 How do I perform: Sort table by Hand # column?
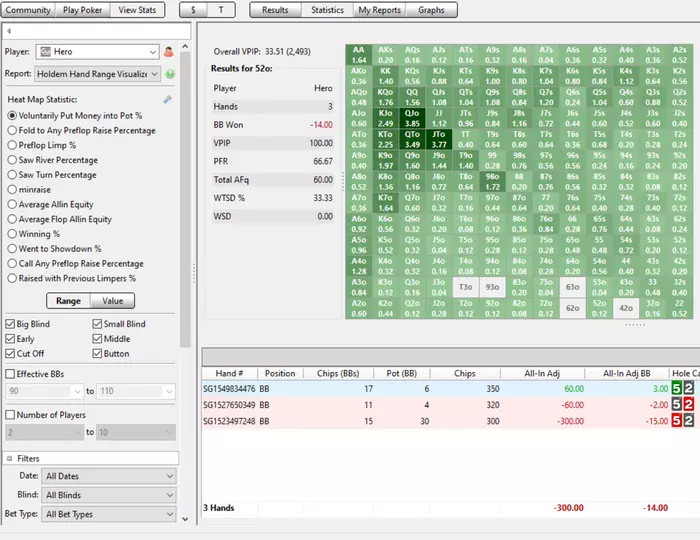tap(229, 374)
